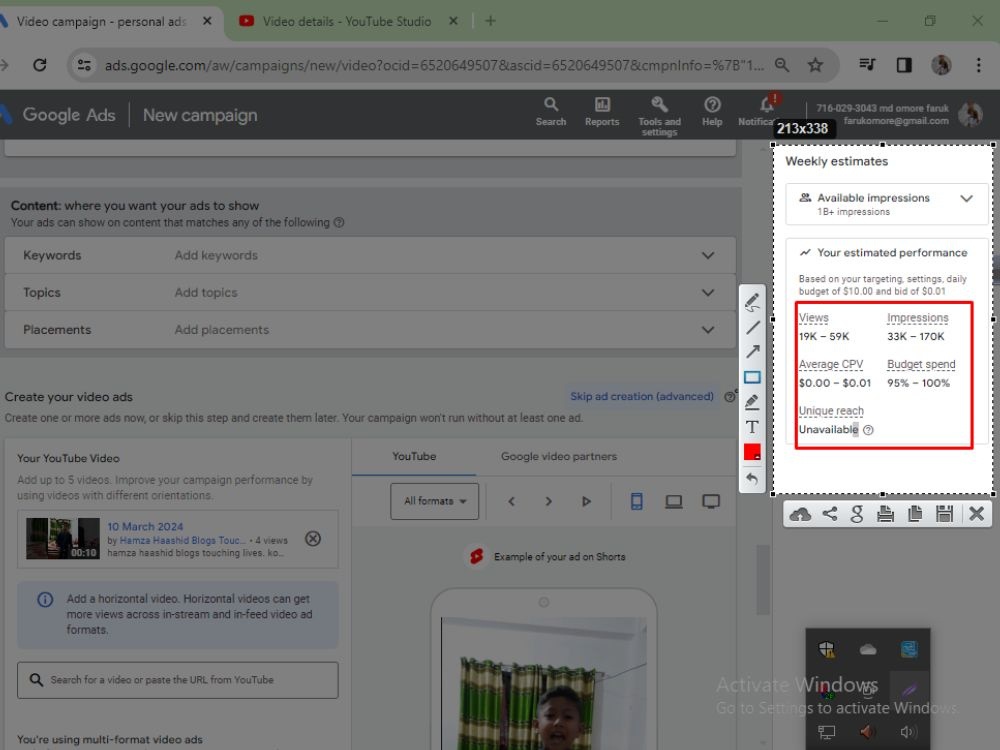The width and height of the screenshot is (1000, 750).
Task: Open Google Ads Search
Action: [550, 112]
